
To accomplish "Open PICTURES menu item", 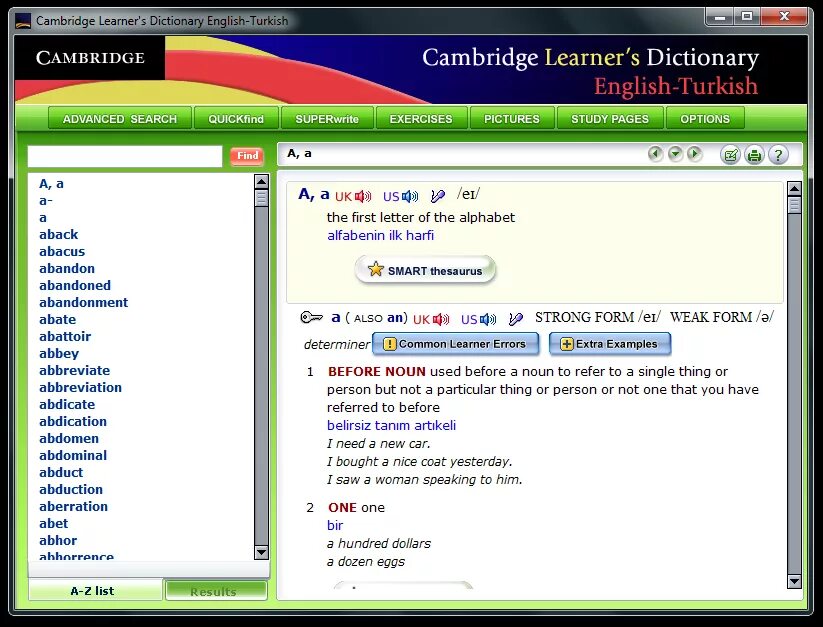I will pos(512,119).
